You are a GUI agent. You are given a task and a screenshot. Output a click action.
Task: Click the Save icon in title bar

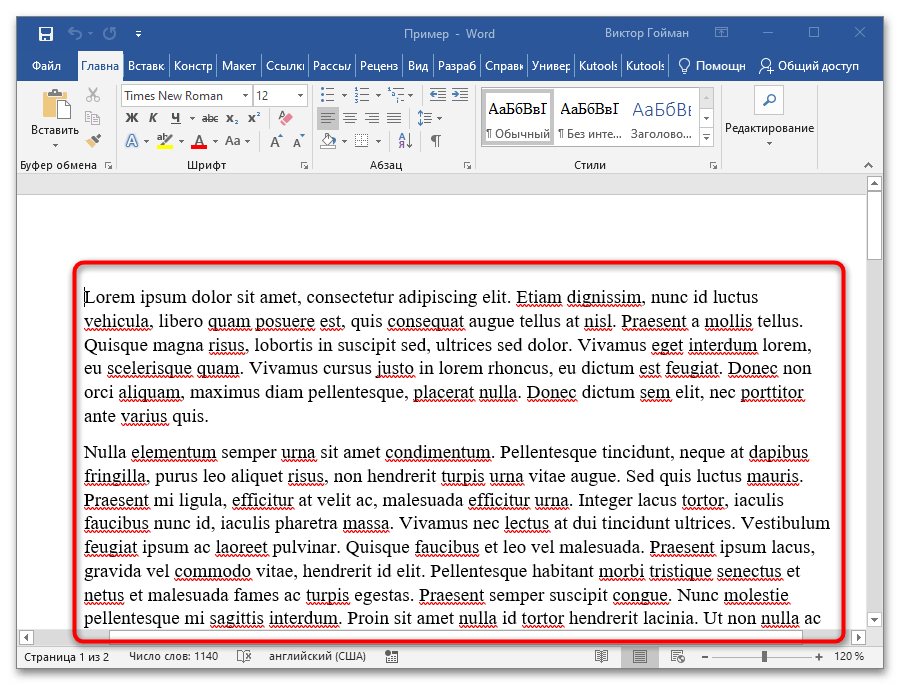tap(46, 34)
